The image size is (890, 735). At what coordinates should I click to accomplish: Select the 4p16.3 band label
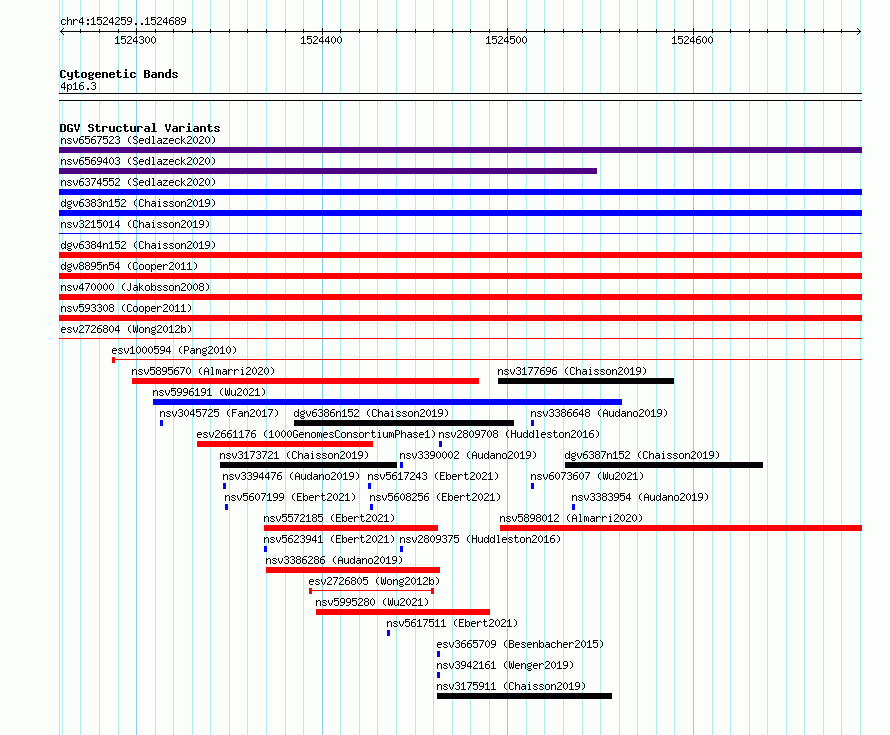(78, 86)
